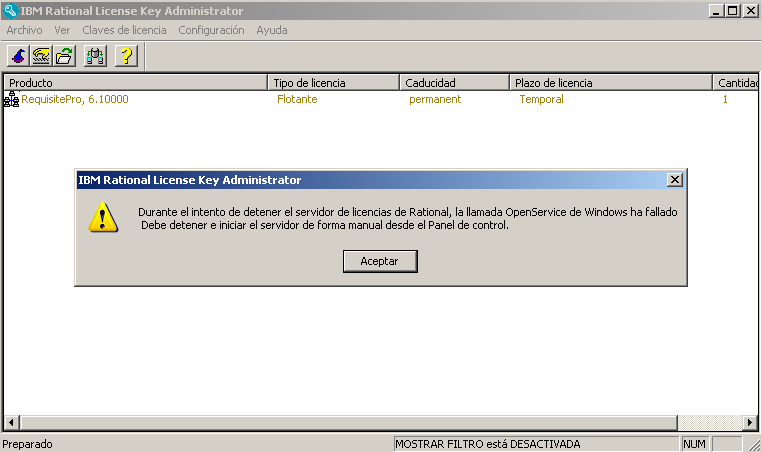Click the network computers toolbar icon
Viewport: 762px width, 452px height.
click(95, 56)
